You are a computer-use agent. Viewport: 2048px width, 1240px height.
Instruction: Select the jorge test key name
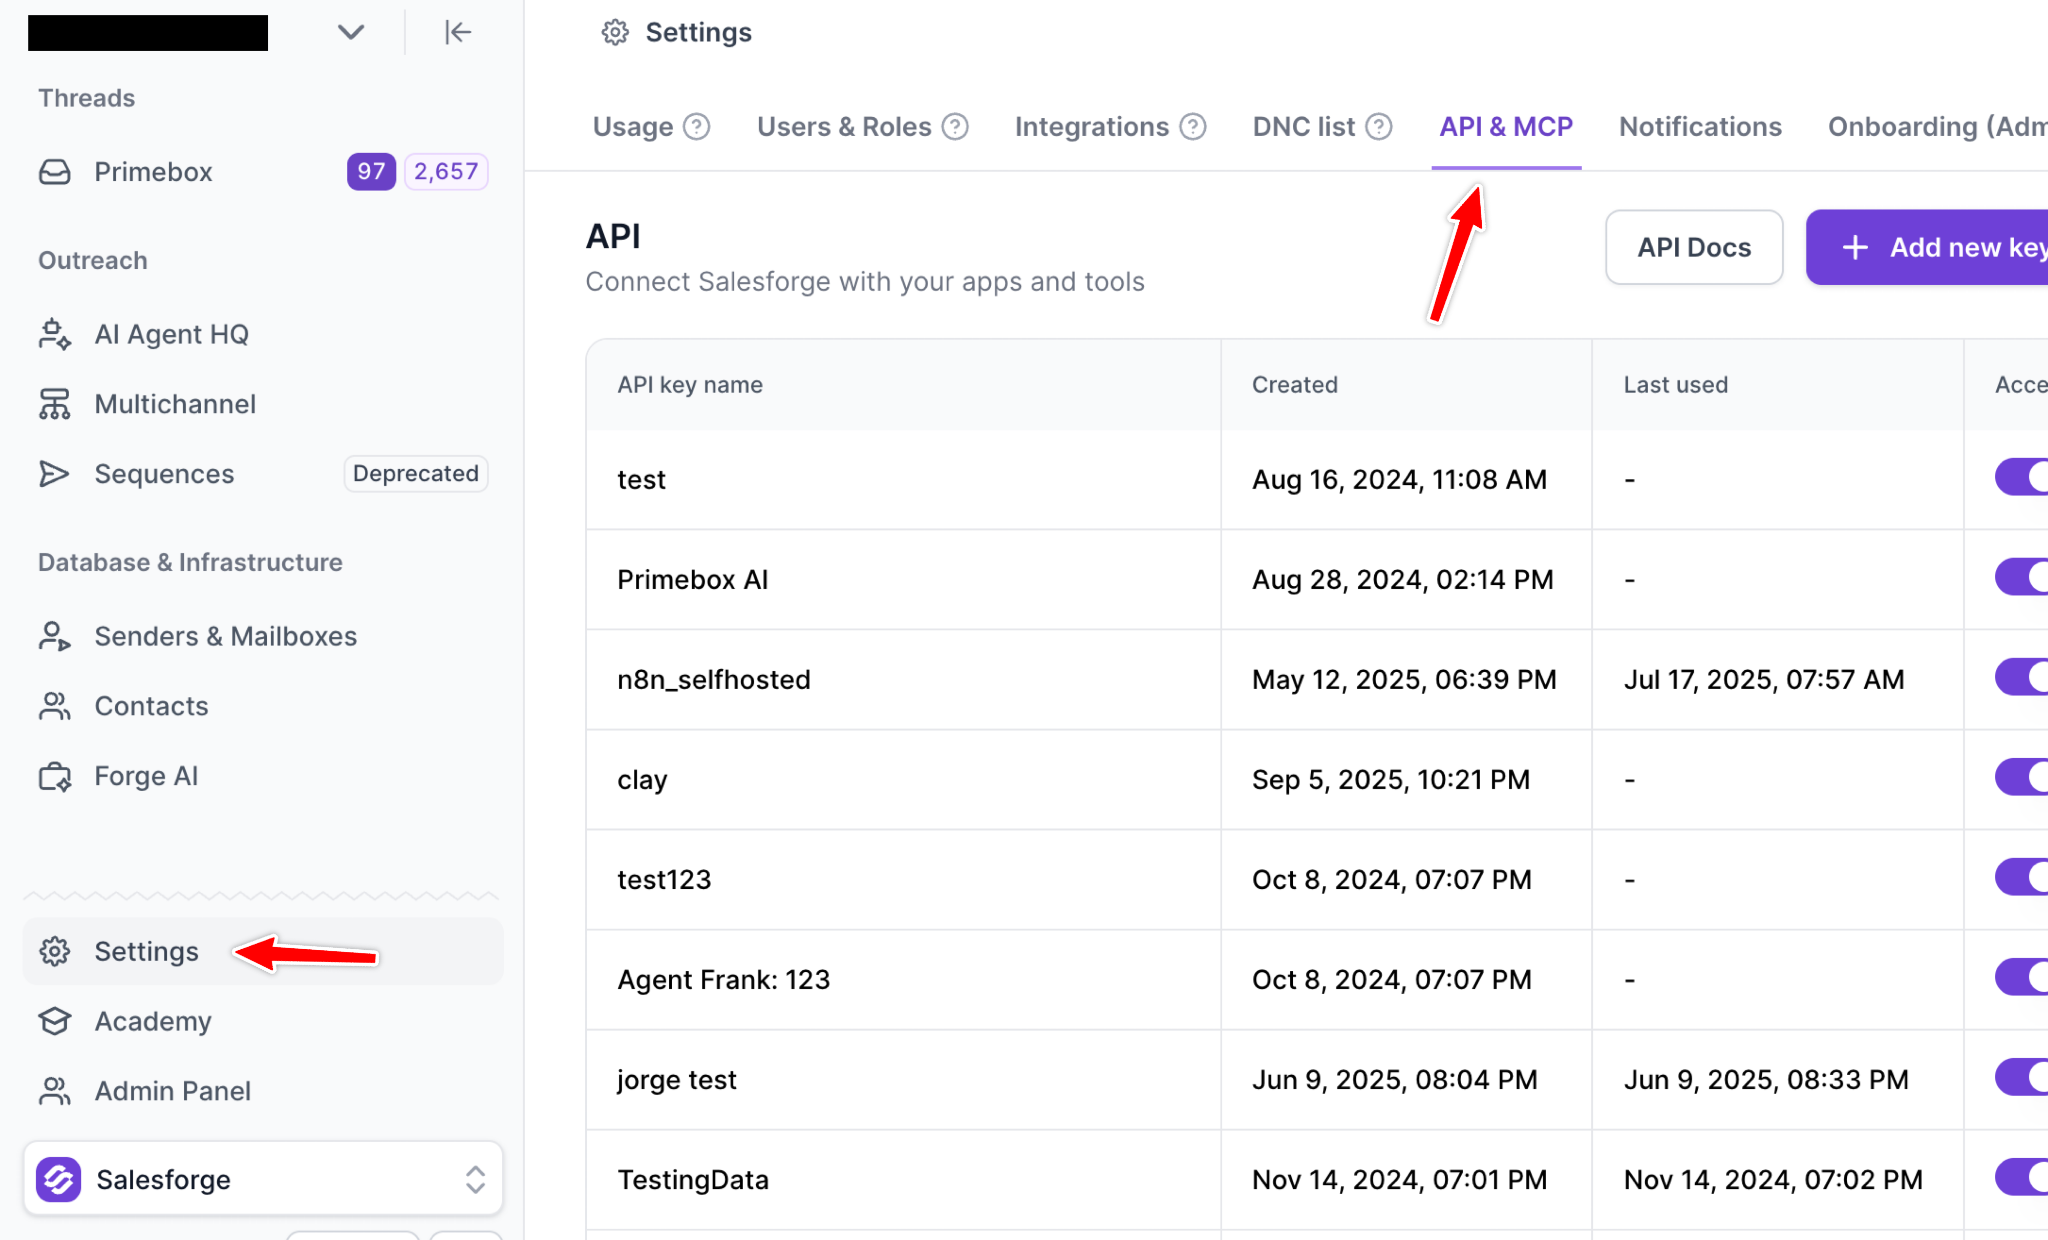(676, 1079)
